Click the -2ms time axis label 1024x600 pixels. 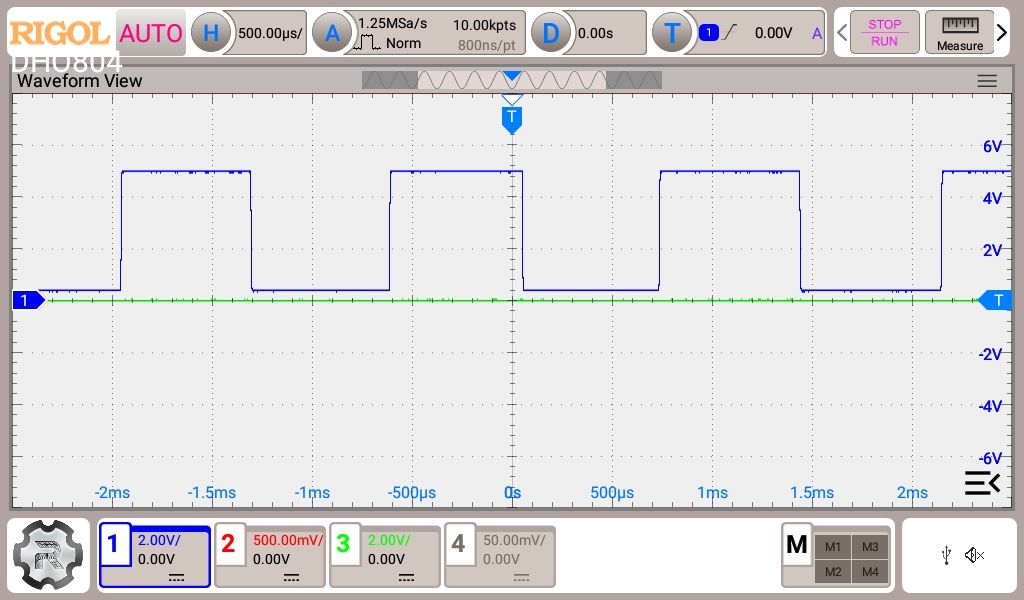[112, 492]
